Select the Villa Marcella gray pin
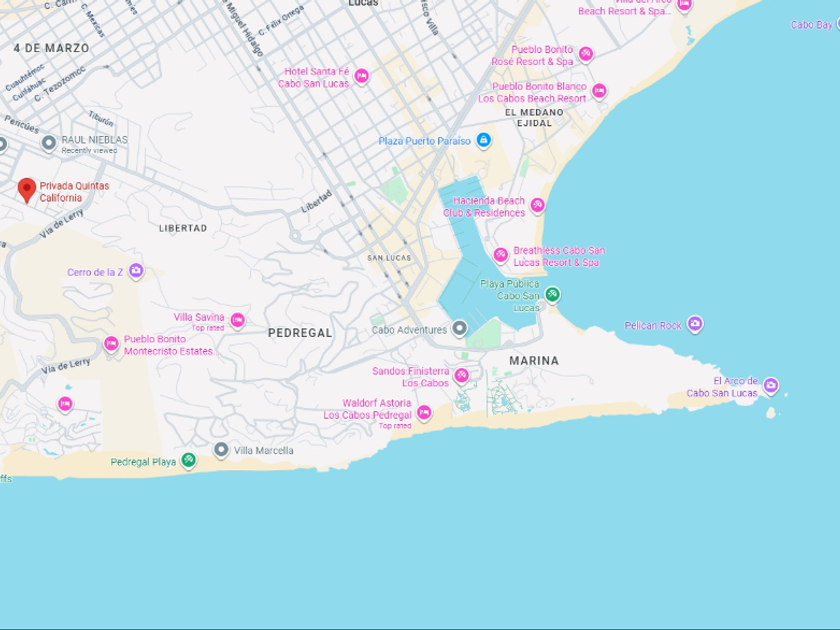 tap(221, 450)
